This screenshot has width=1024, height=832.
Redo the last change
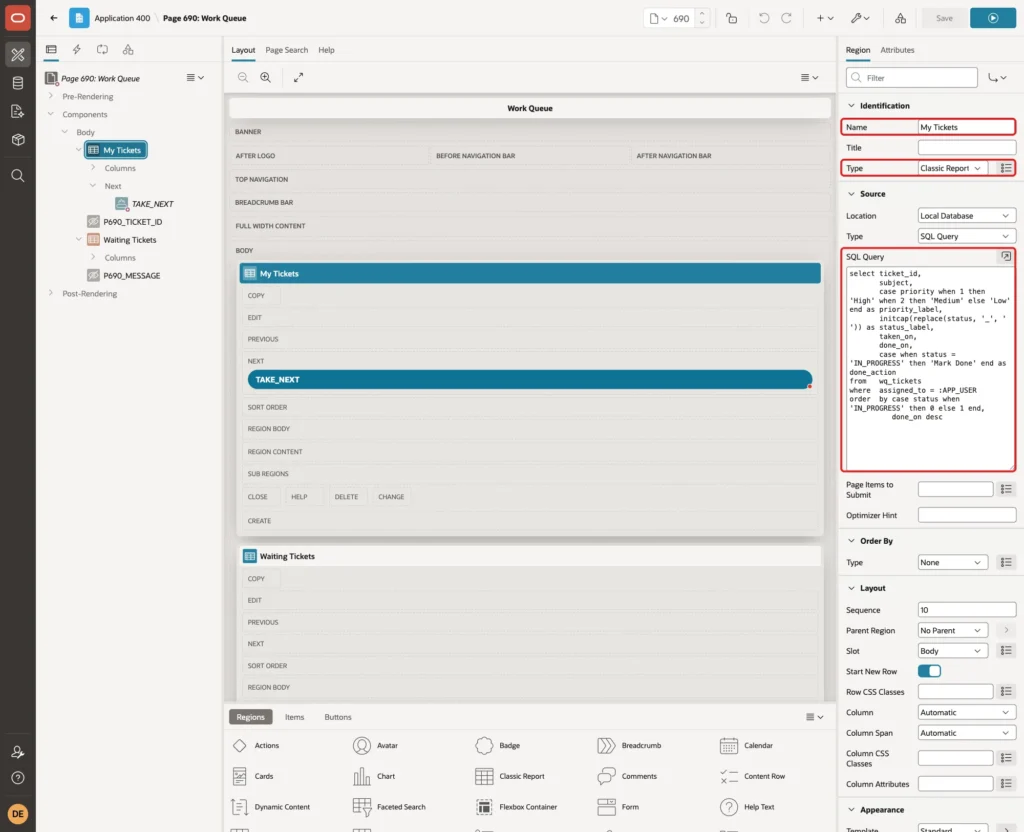coord(786,18)
